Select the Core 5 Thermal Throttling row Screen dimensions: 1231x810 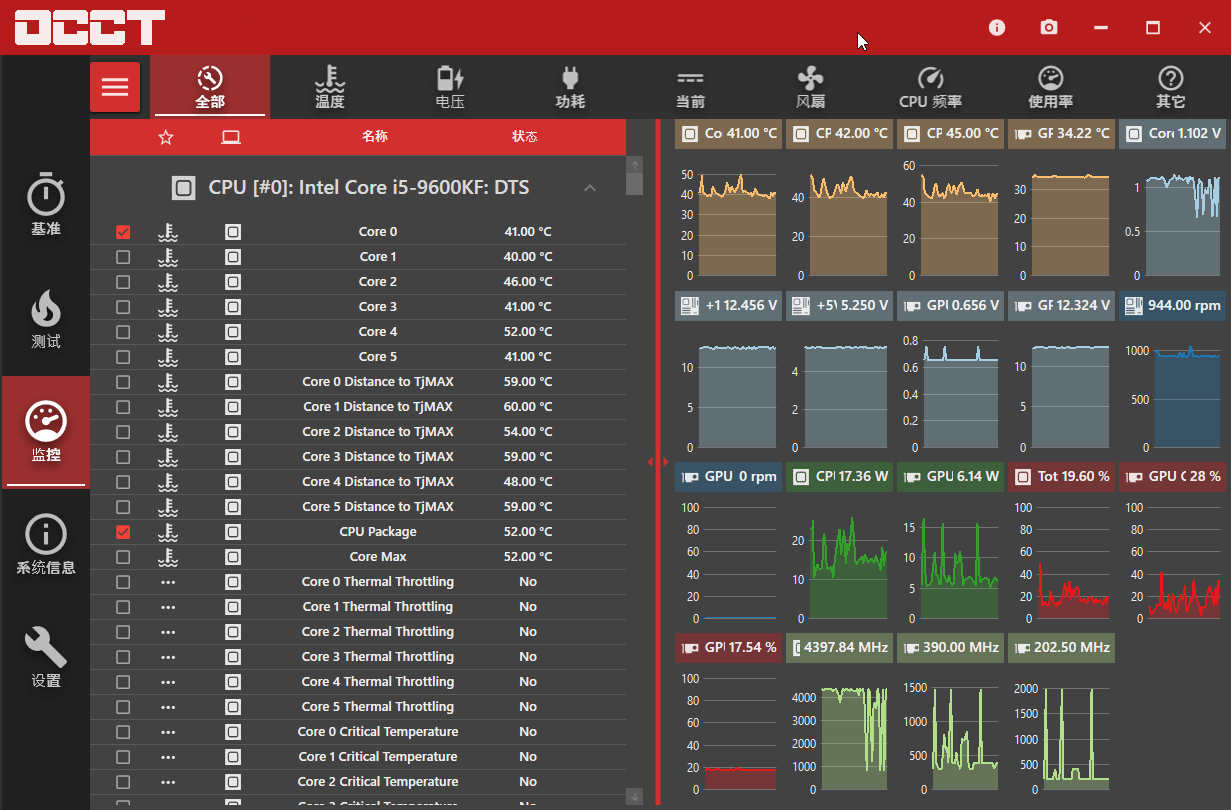coord(358,707)
